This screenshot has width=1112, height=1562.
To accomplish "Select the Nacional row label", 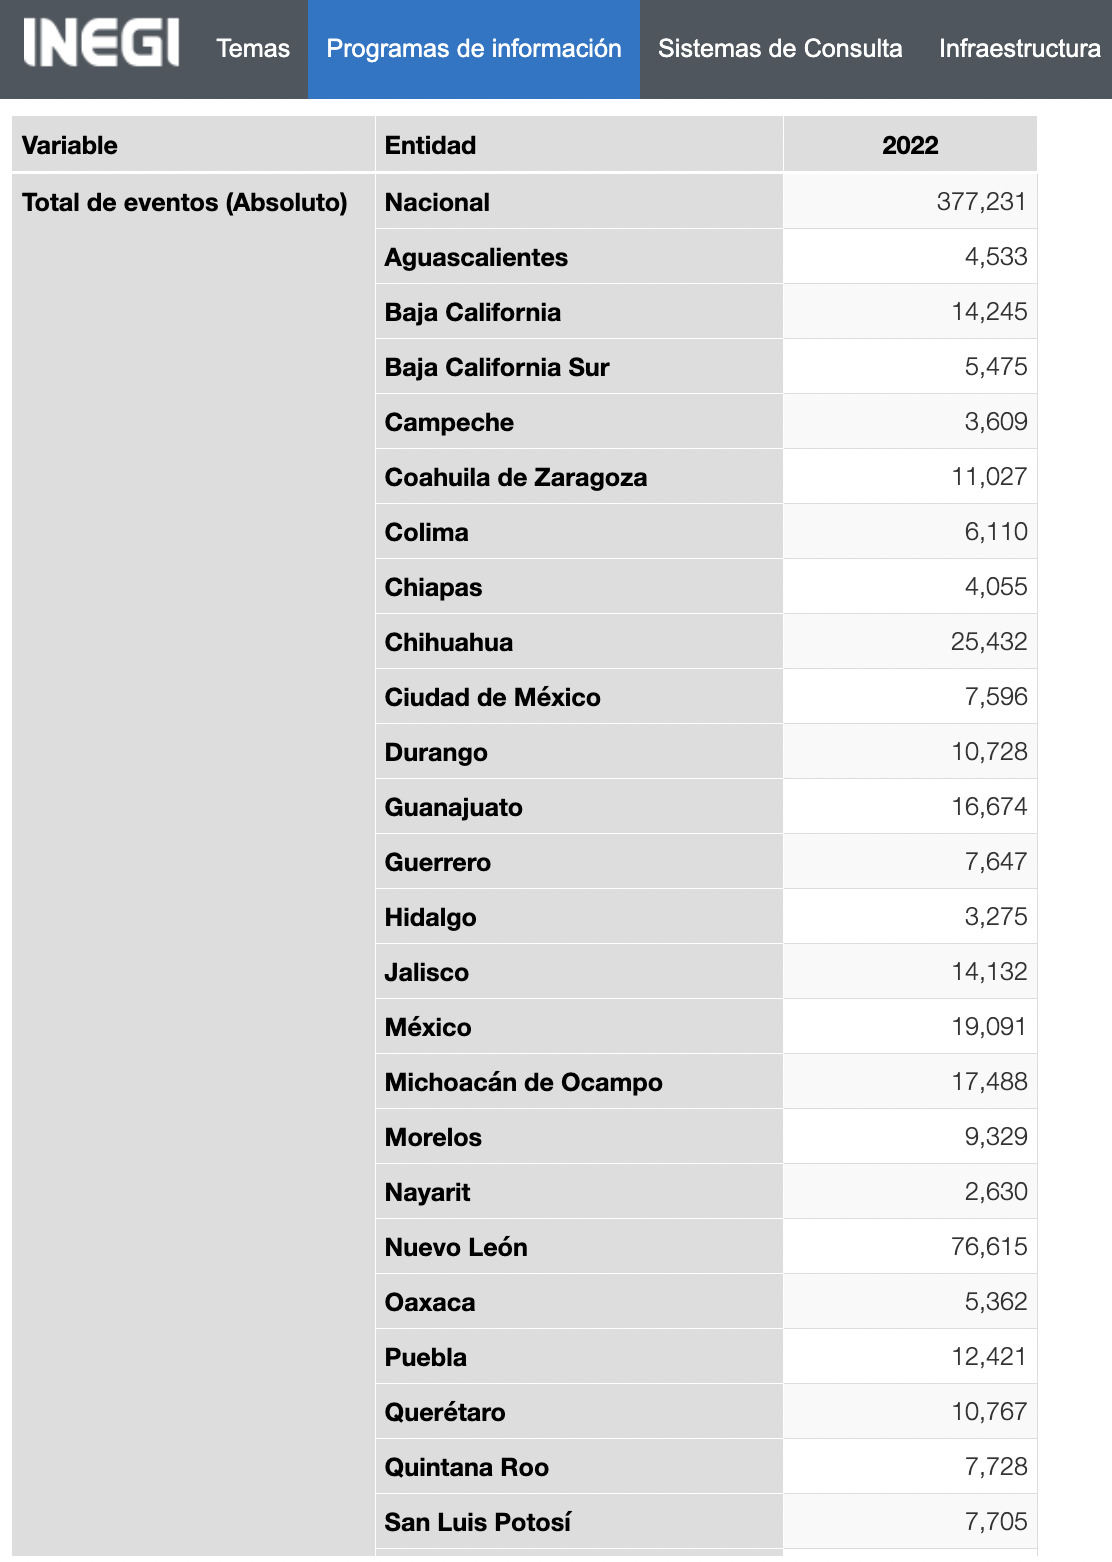I will [438, 202].
